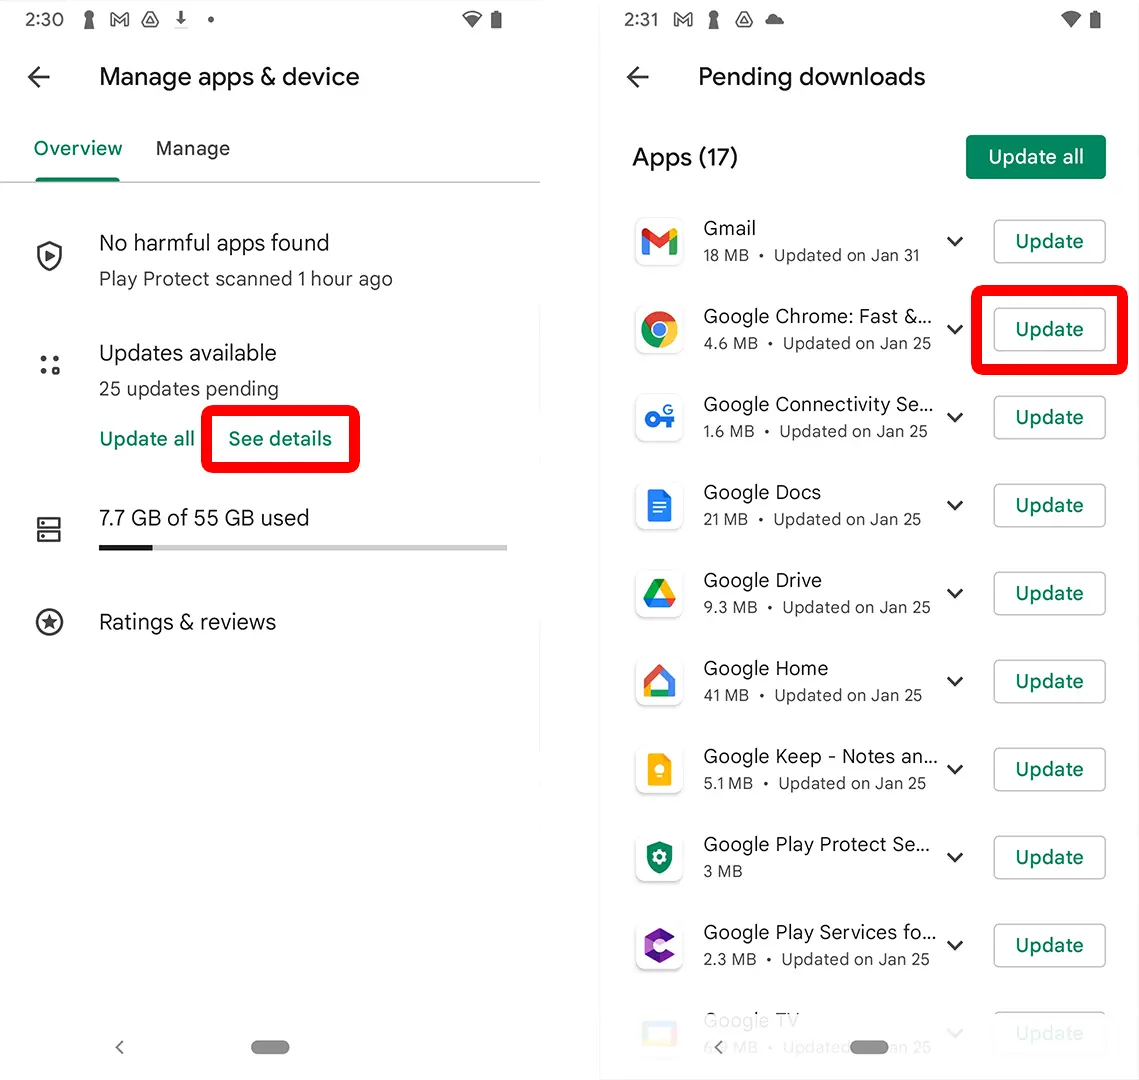Image resolution: width=1139 pixels, height=1080 pixels.
Task: Tap the Google Drive app icon
Action: tap(659, 593)
